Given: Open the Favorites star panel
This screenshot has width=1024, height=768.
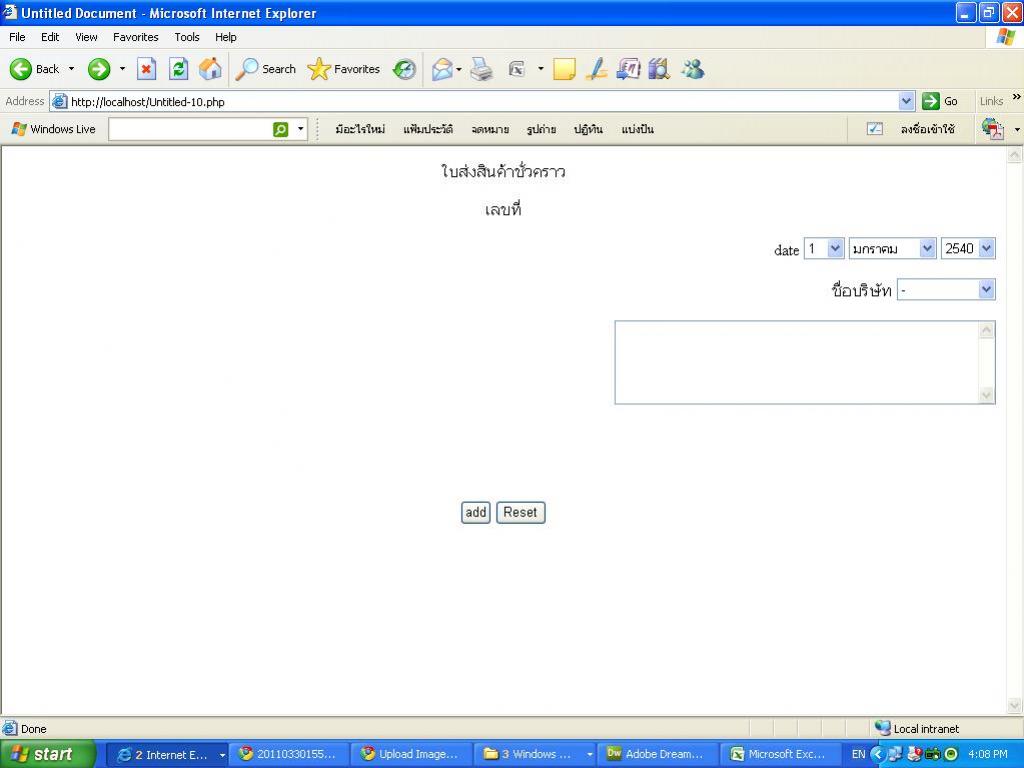Looking at the screenshot, I should click(344, 69).
